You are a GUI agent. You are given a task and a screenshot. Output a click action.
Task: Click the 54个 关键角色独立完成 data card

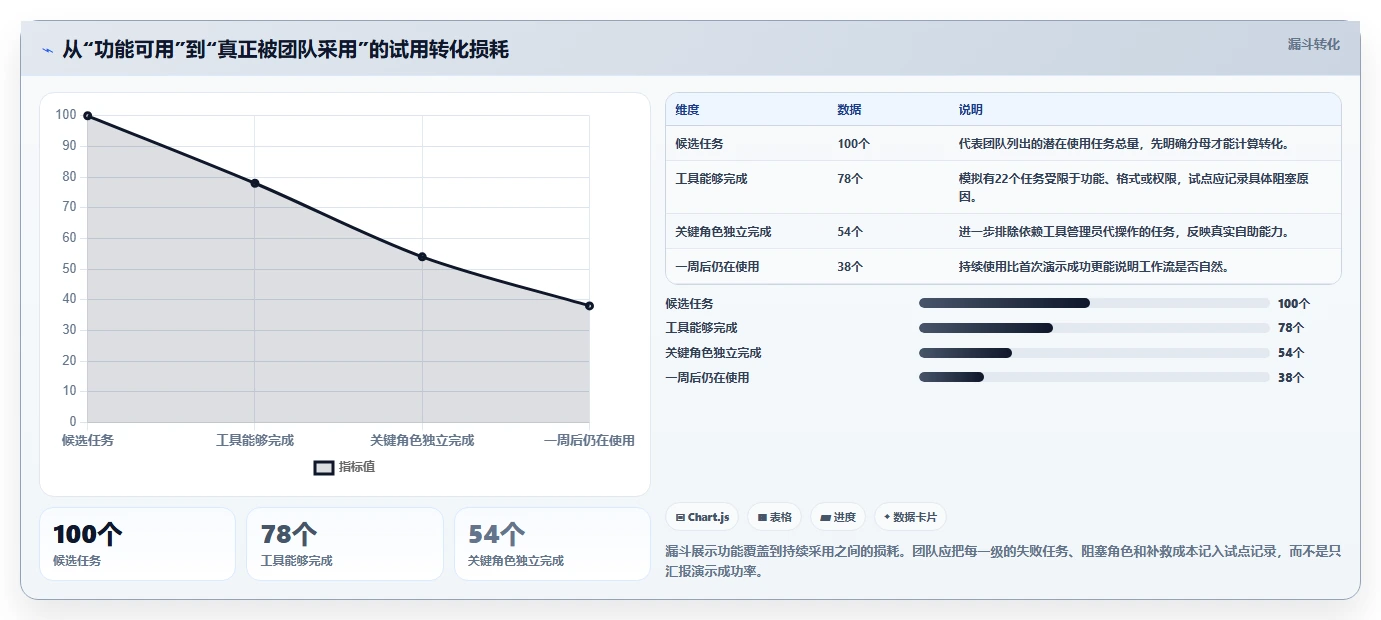click(552, 544)
